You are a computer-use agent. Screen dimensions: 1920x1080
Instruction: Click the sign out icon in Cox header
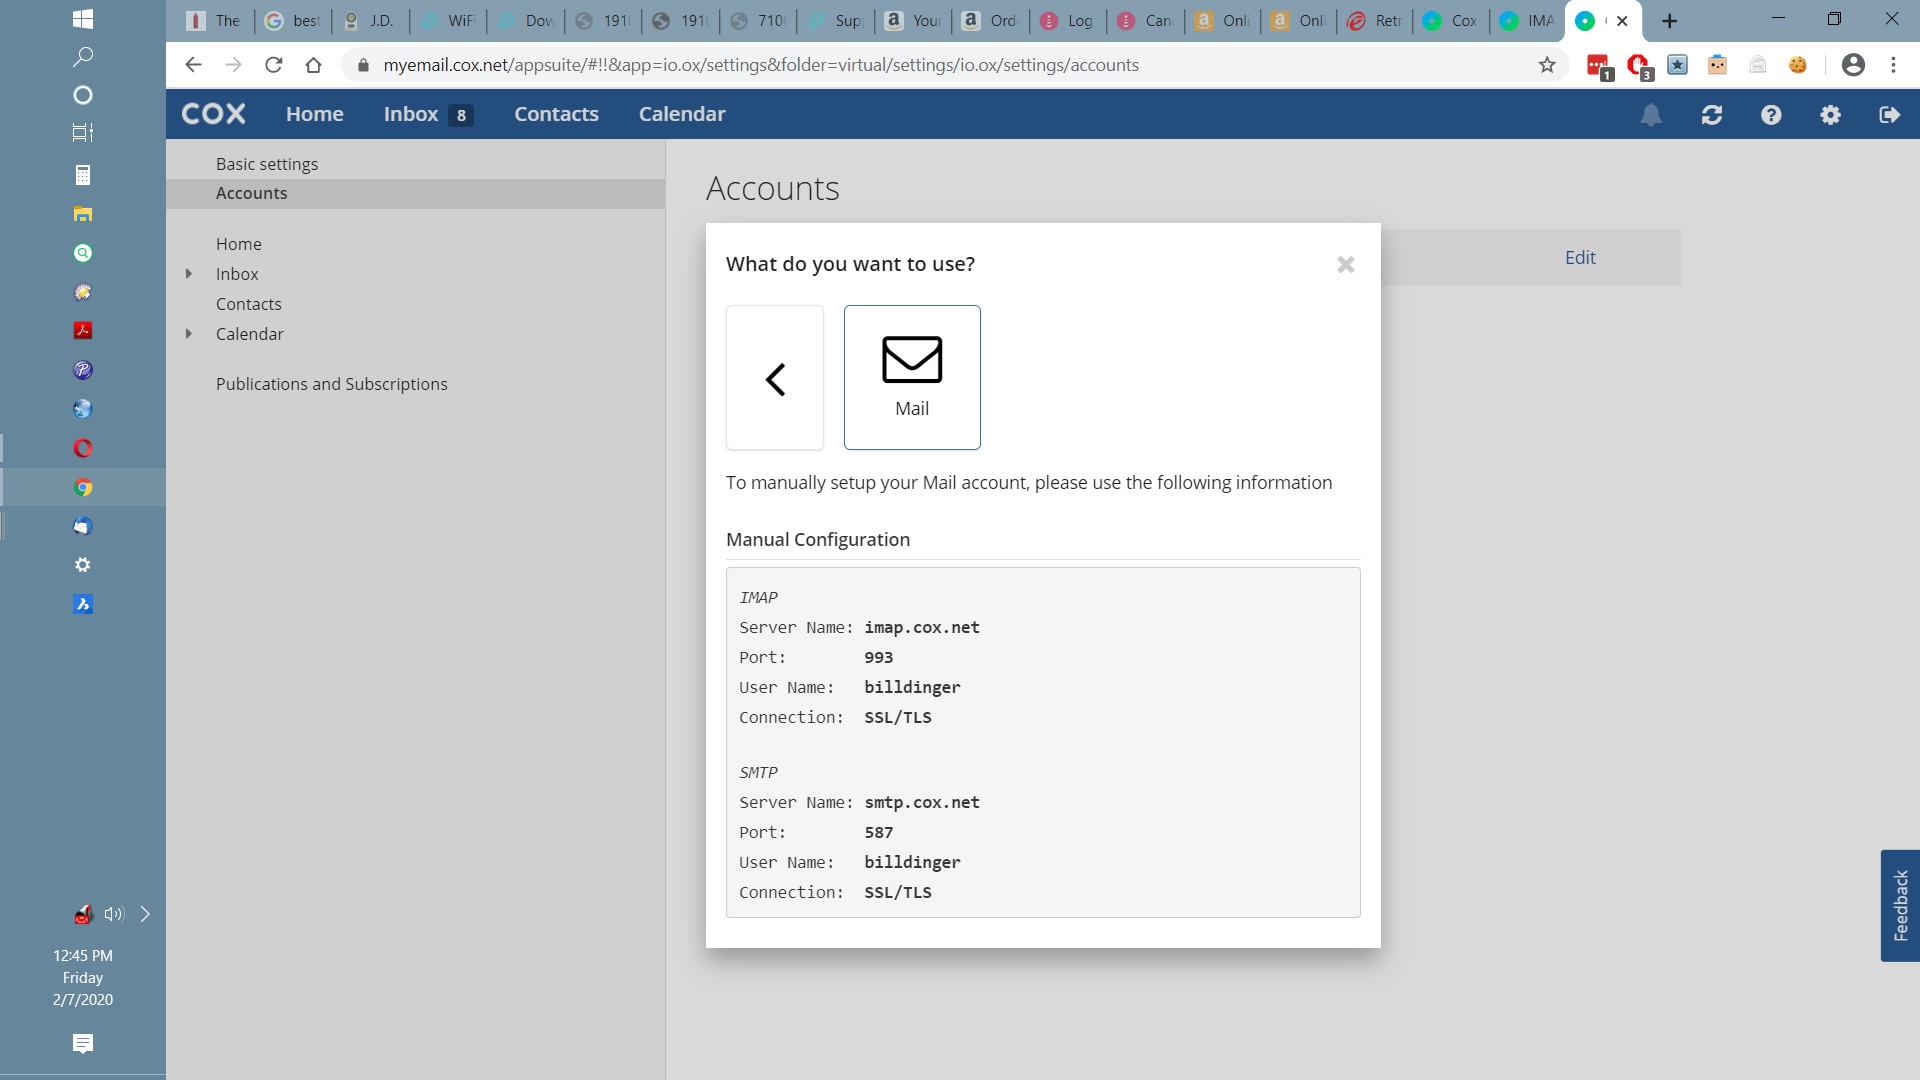click(x=1889, y=115)
